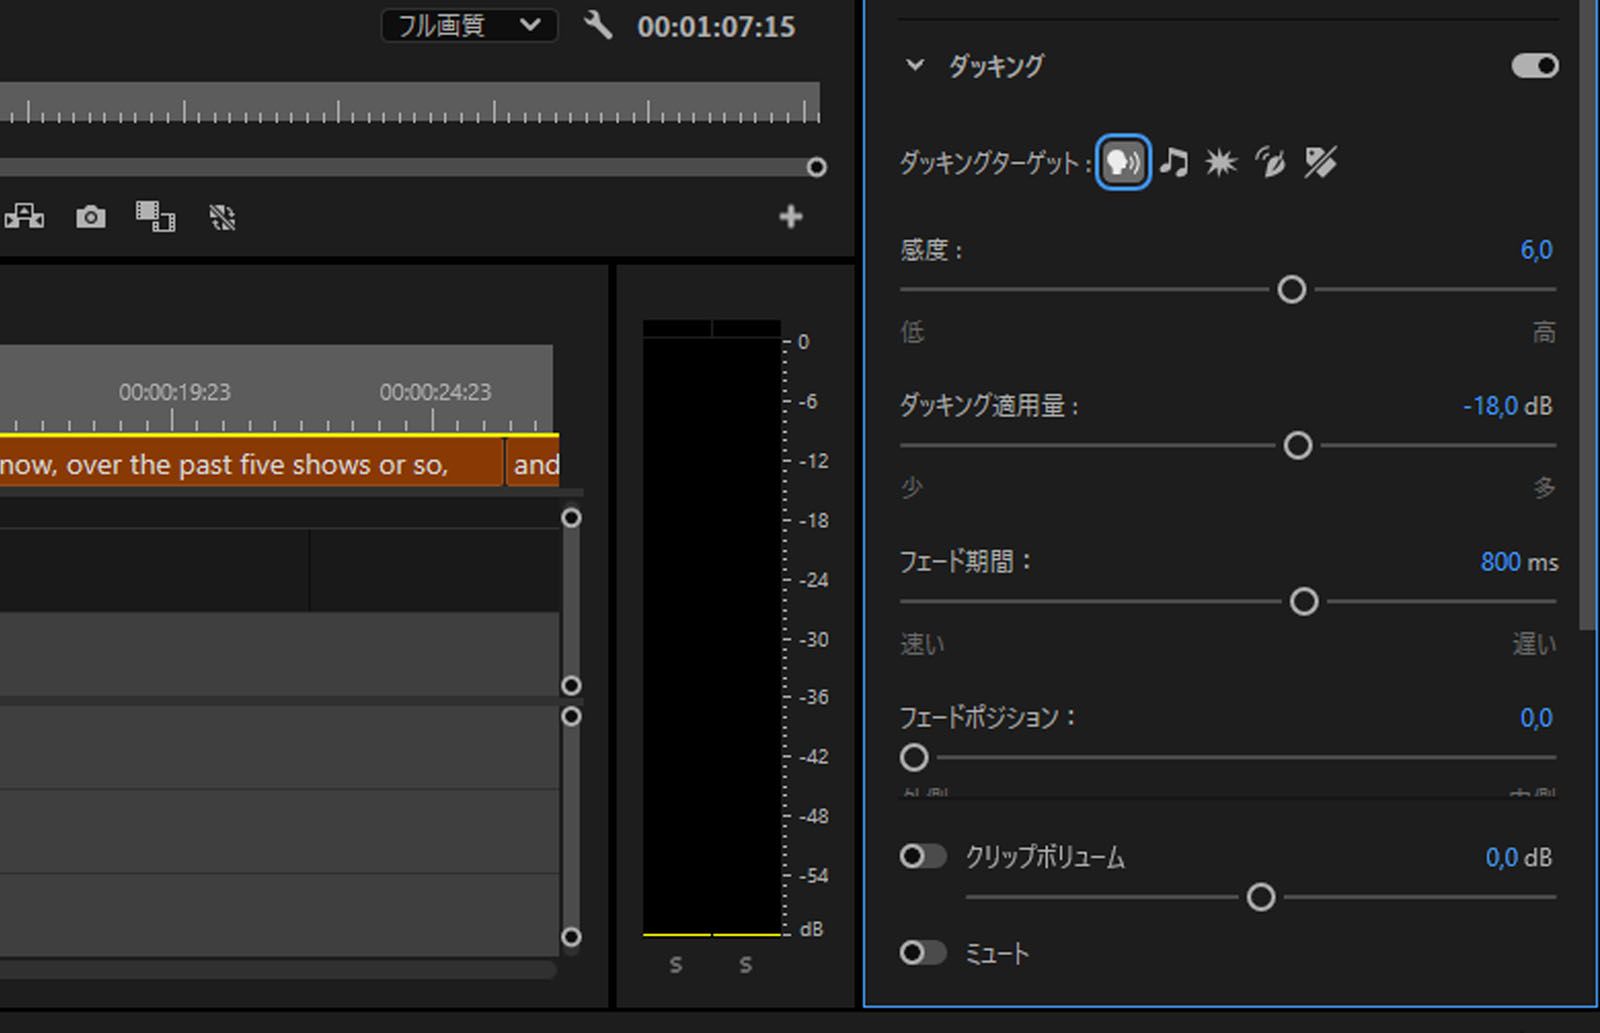Solo the right audio meter channel

(x=746, y=965)
